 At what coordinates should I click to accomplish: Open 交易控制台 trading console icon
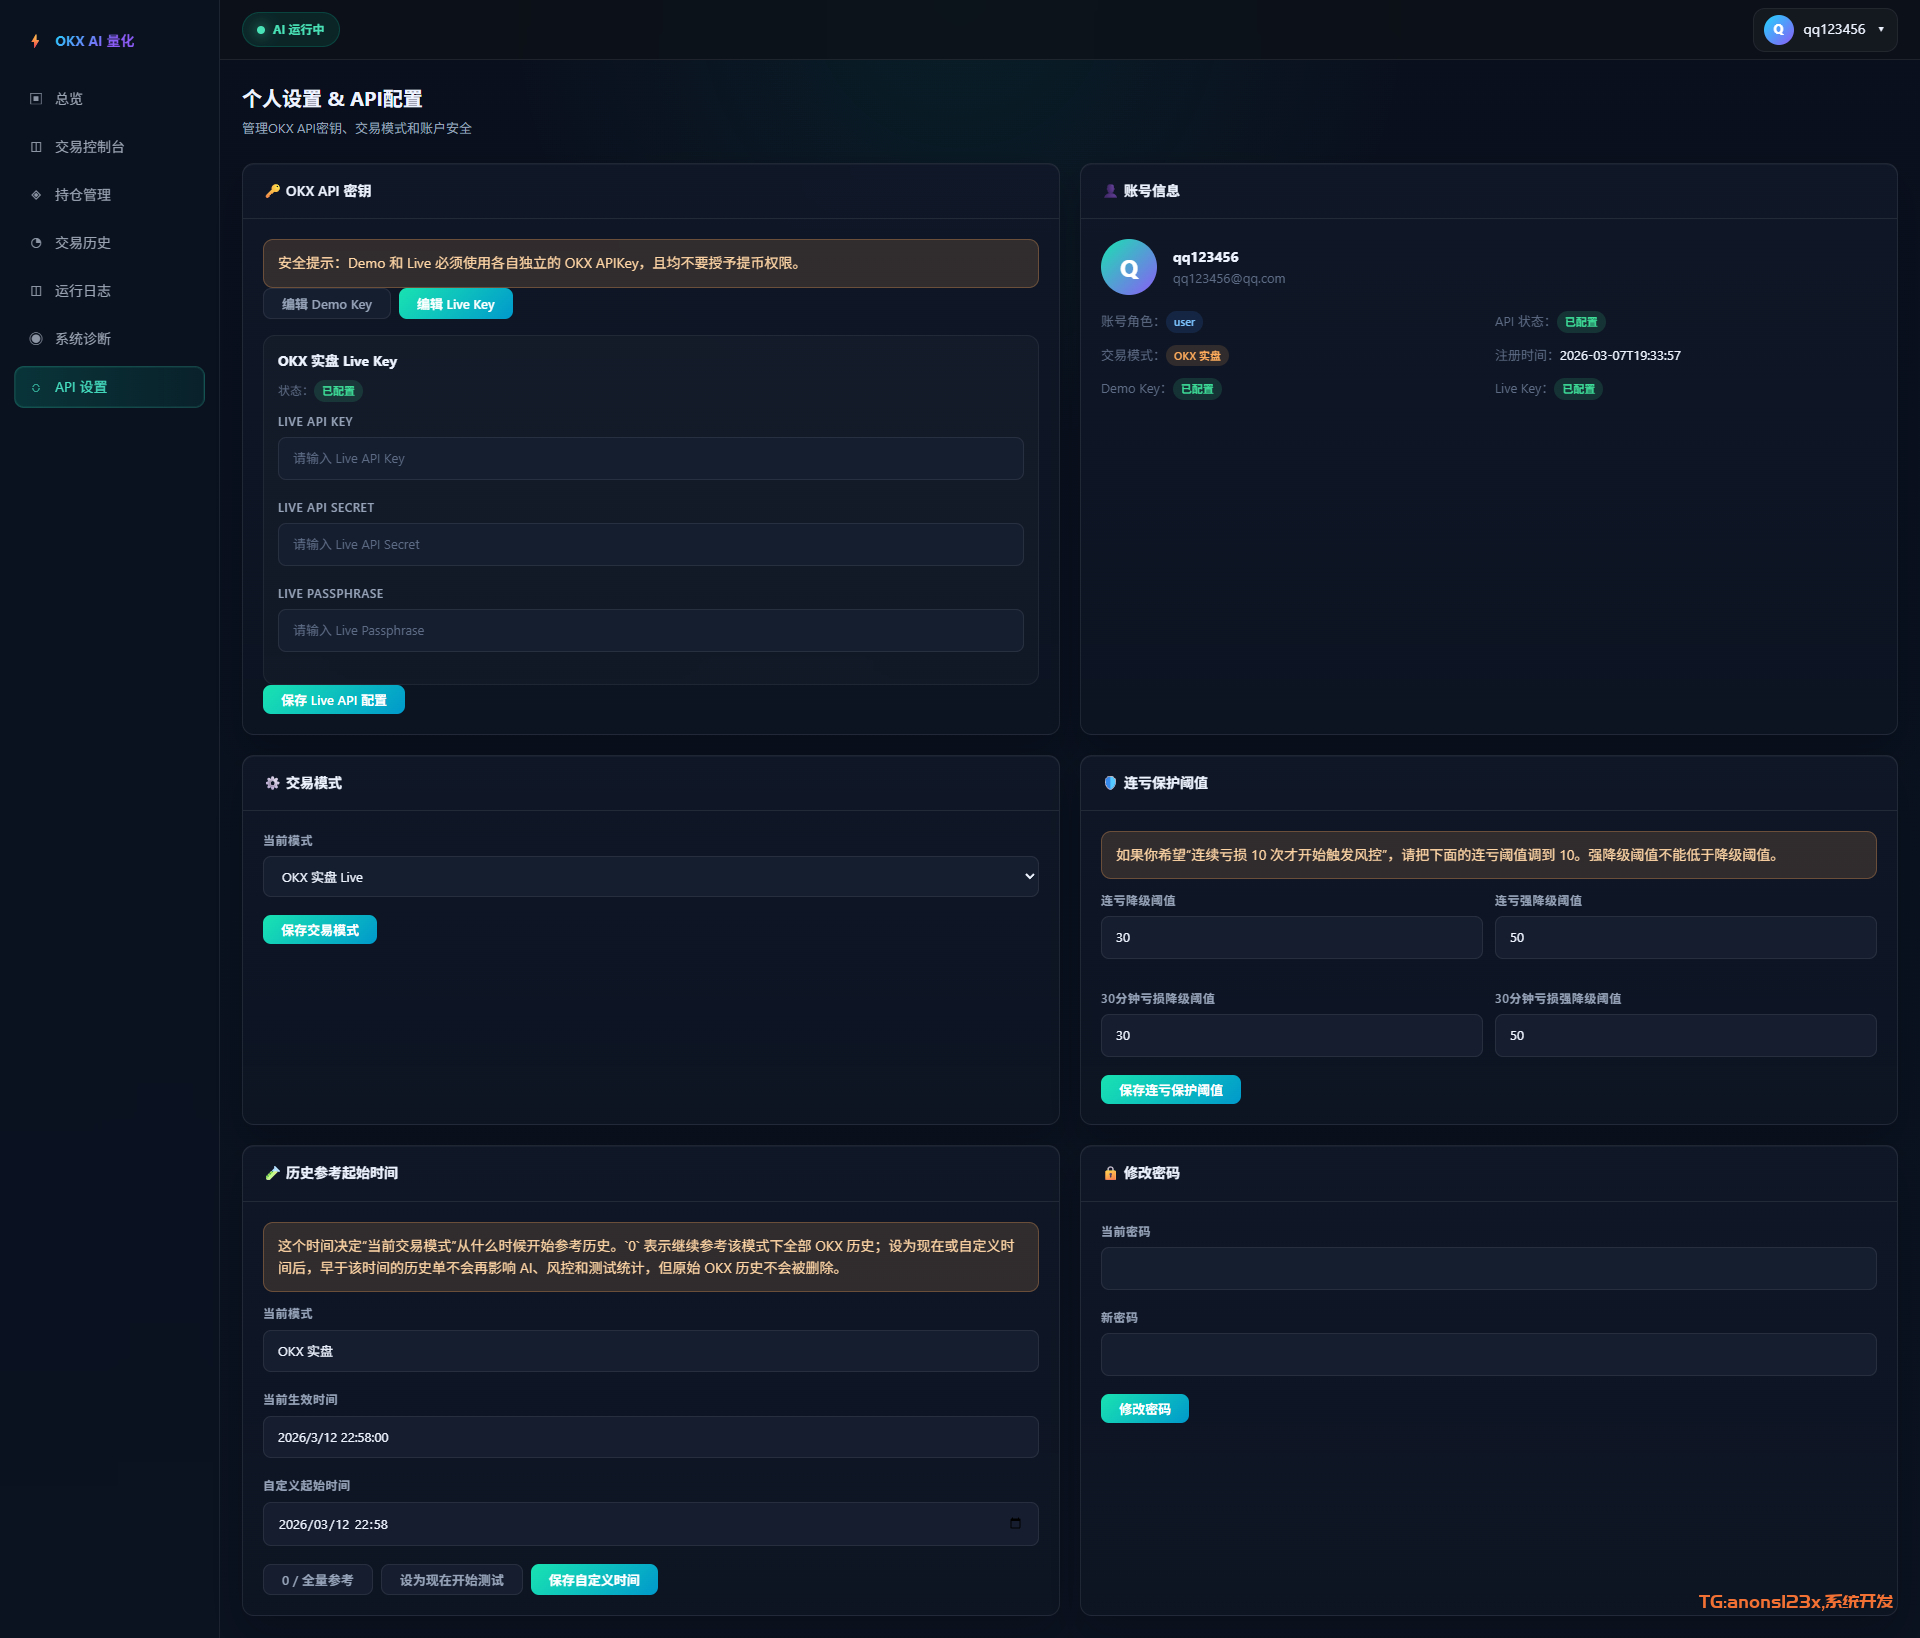pyautogui.click(x=36, y=147)
